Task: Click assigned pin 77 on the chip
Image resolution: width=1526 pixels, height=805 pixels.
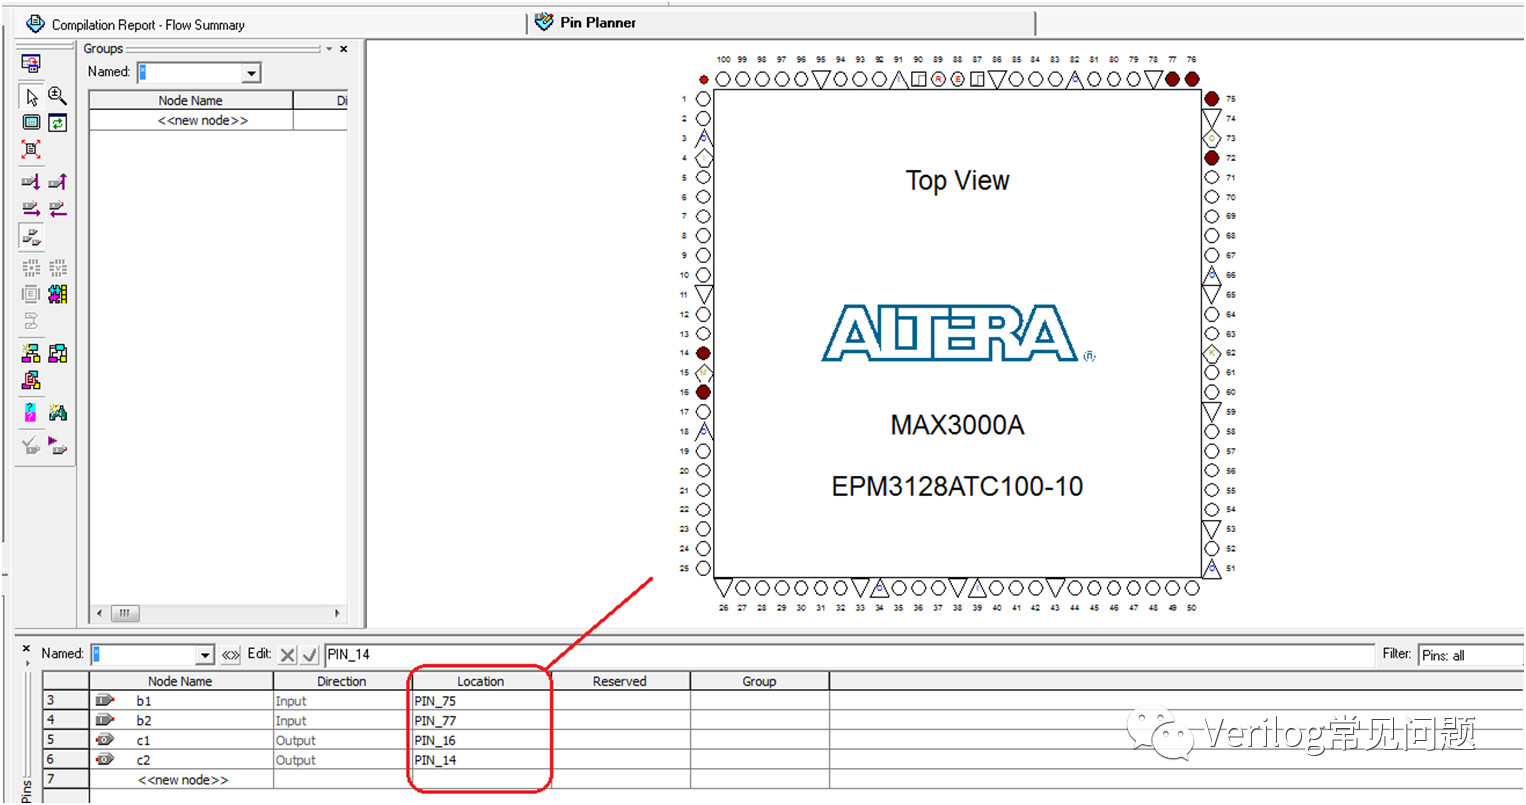Action: tap(1172, 79)
